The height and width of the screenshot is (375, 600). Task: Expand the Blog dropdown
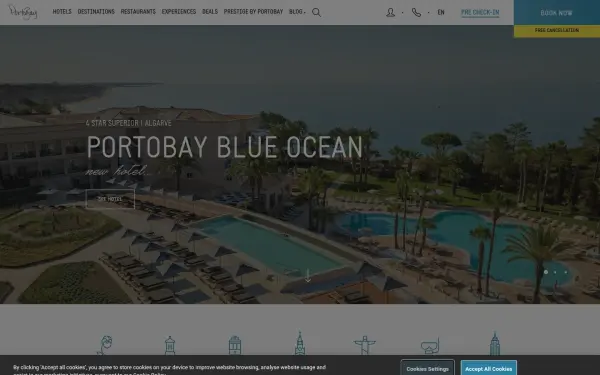click(x=297, y=12)
